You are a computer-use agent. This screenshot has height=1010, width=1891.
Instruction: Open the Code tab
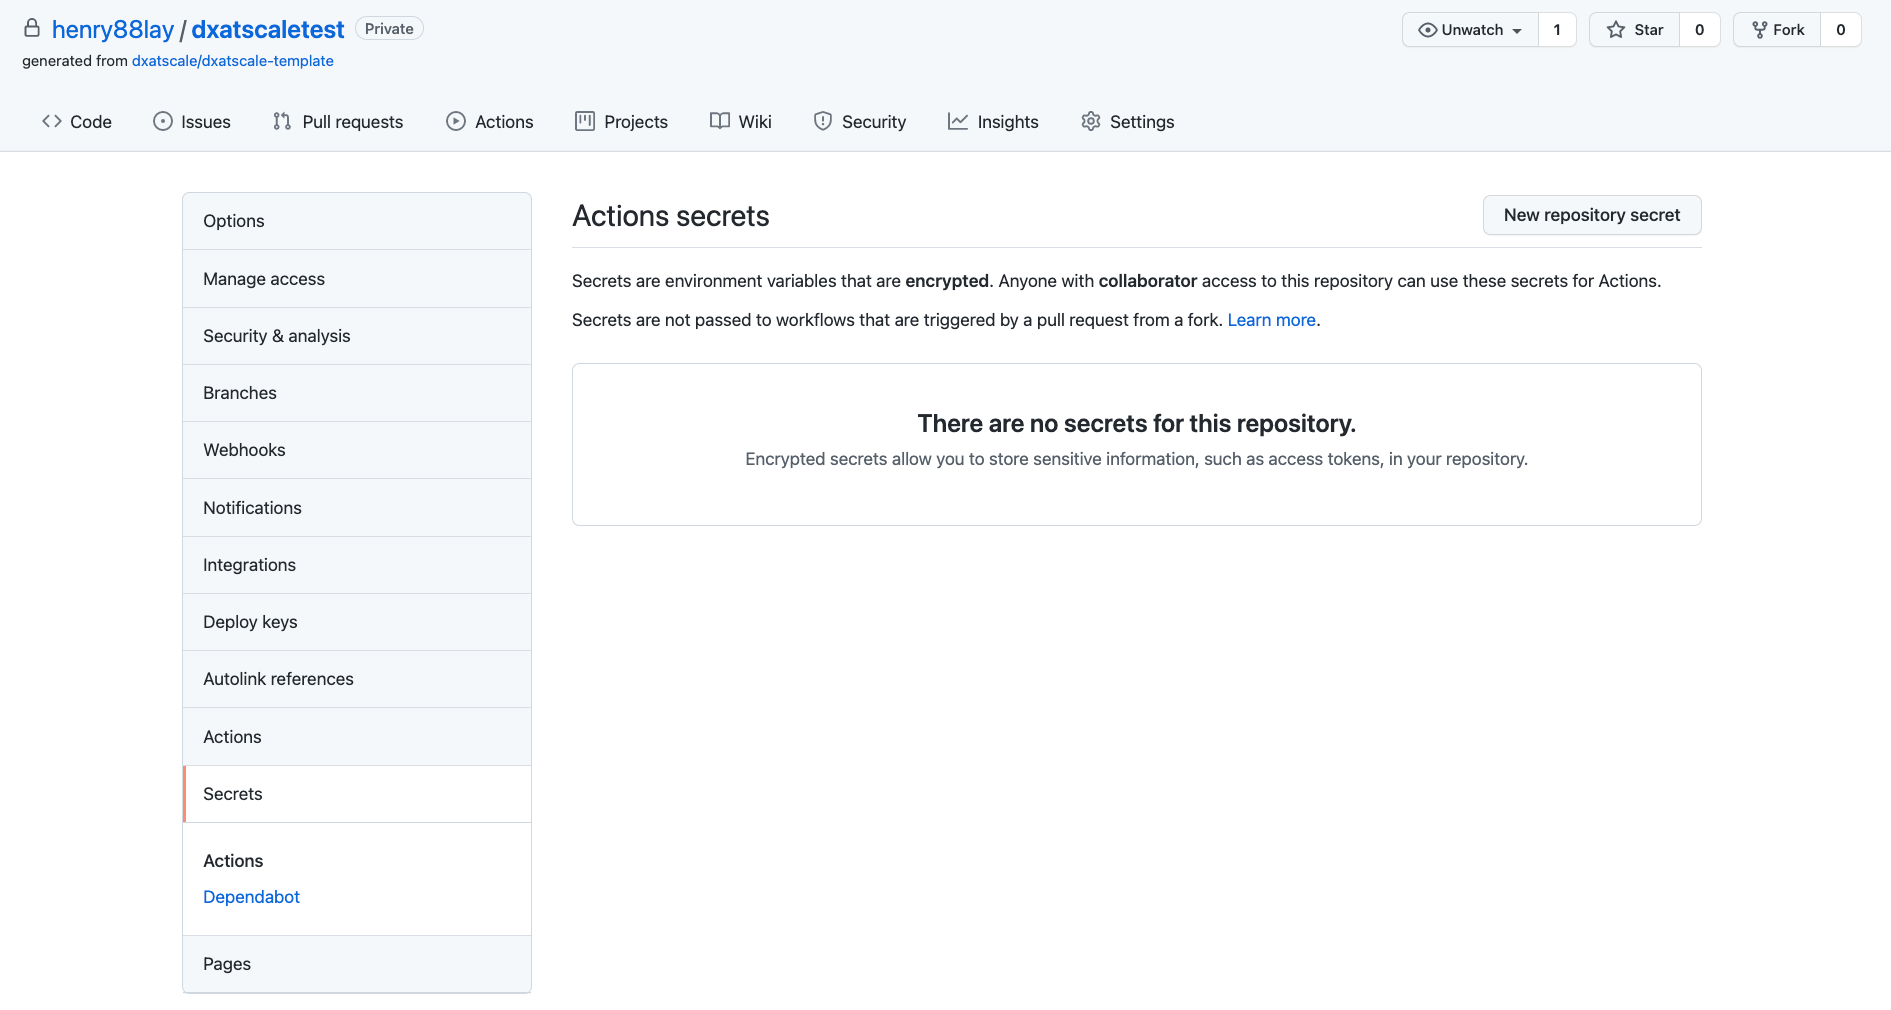(x=77, y=121)
